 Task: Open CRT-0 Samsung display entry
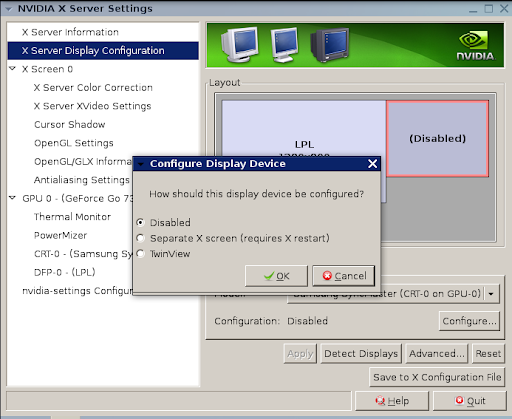[x=83, y=254]
